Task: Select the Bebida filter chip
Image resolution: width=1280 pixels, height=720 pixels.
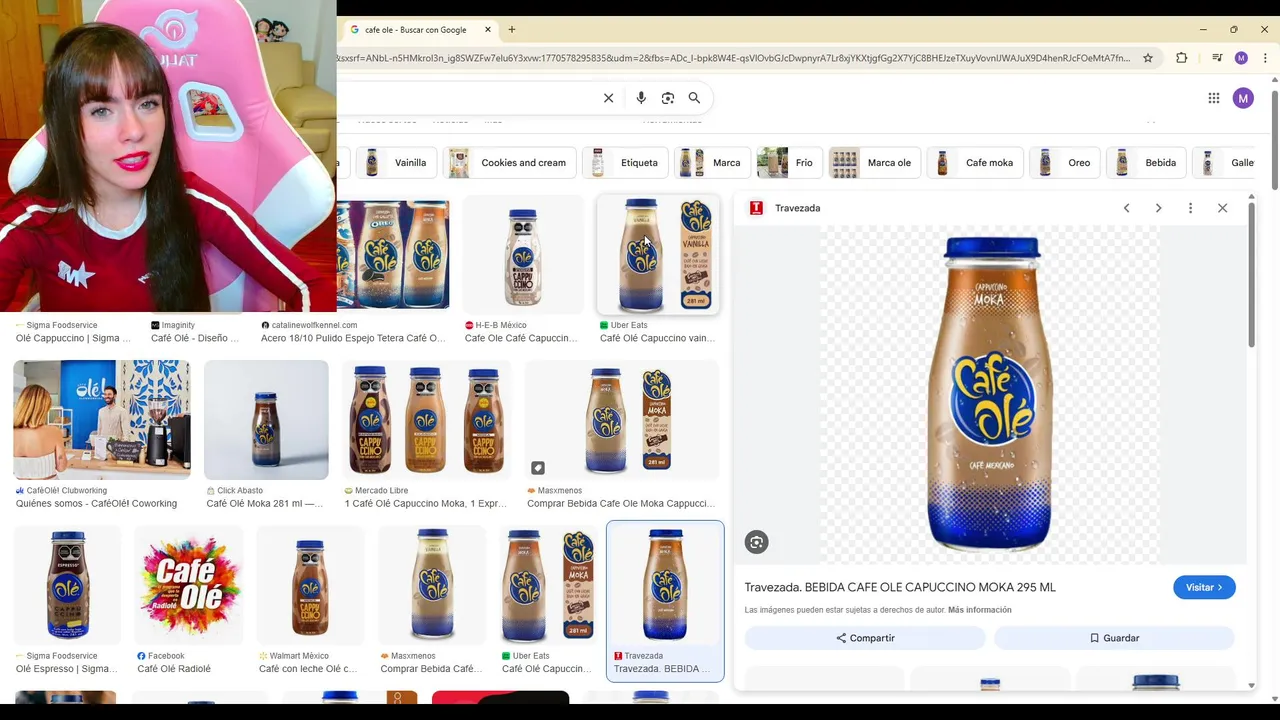Action: point(1146,163)
